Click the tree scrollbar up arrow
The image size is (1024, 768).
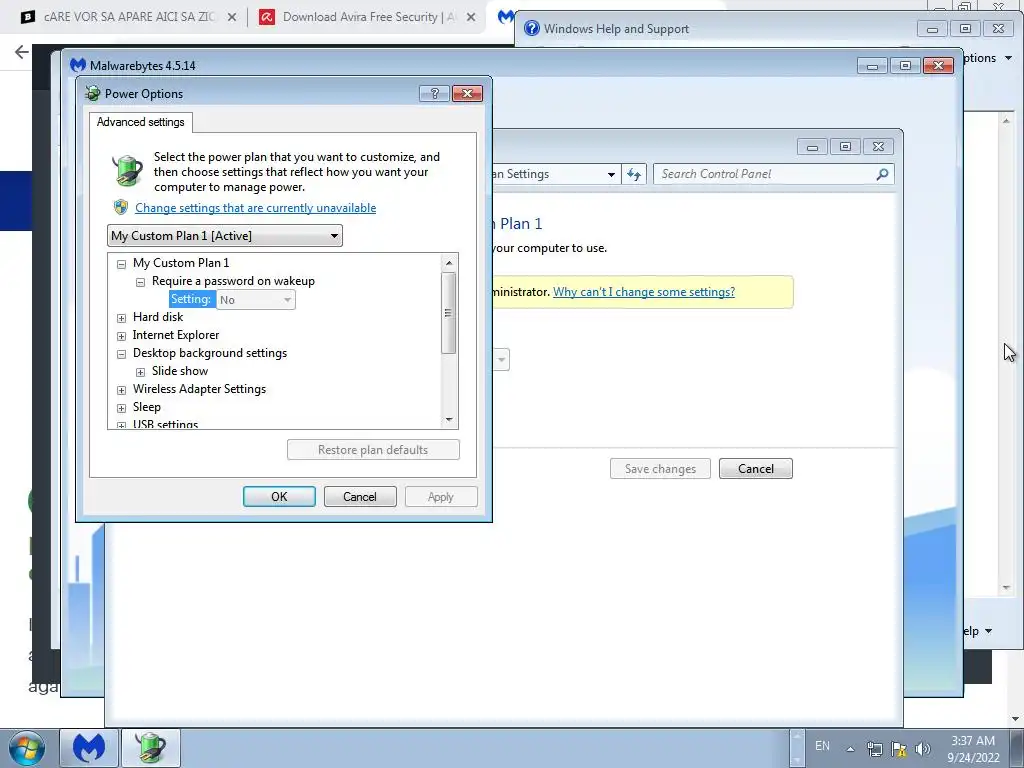pos(449,263)
